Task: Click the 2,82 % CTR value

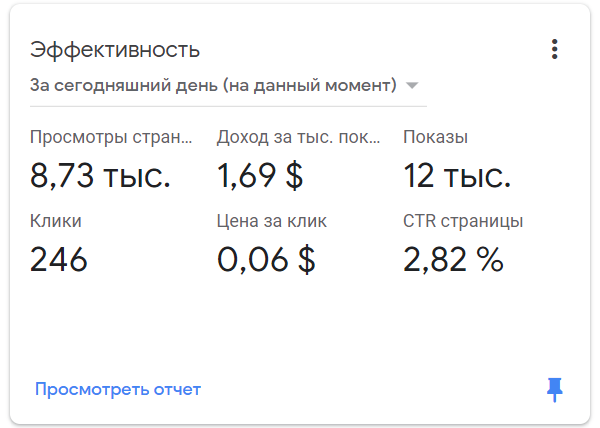Action: (453, 260)
